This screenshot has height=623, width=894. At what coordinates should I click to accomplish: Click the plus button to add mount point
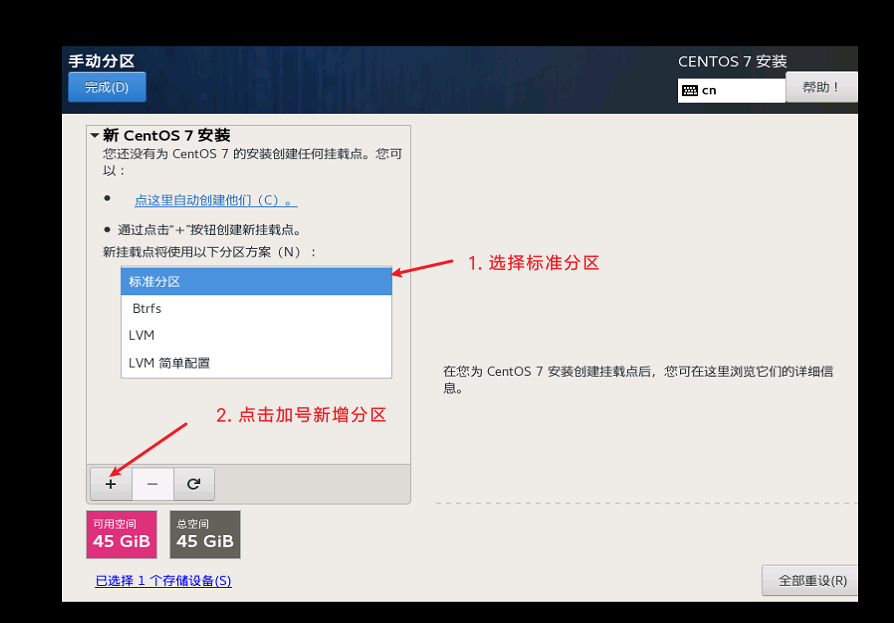pos(111,484)
